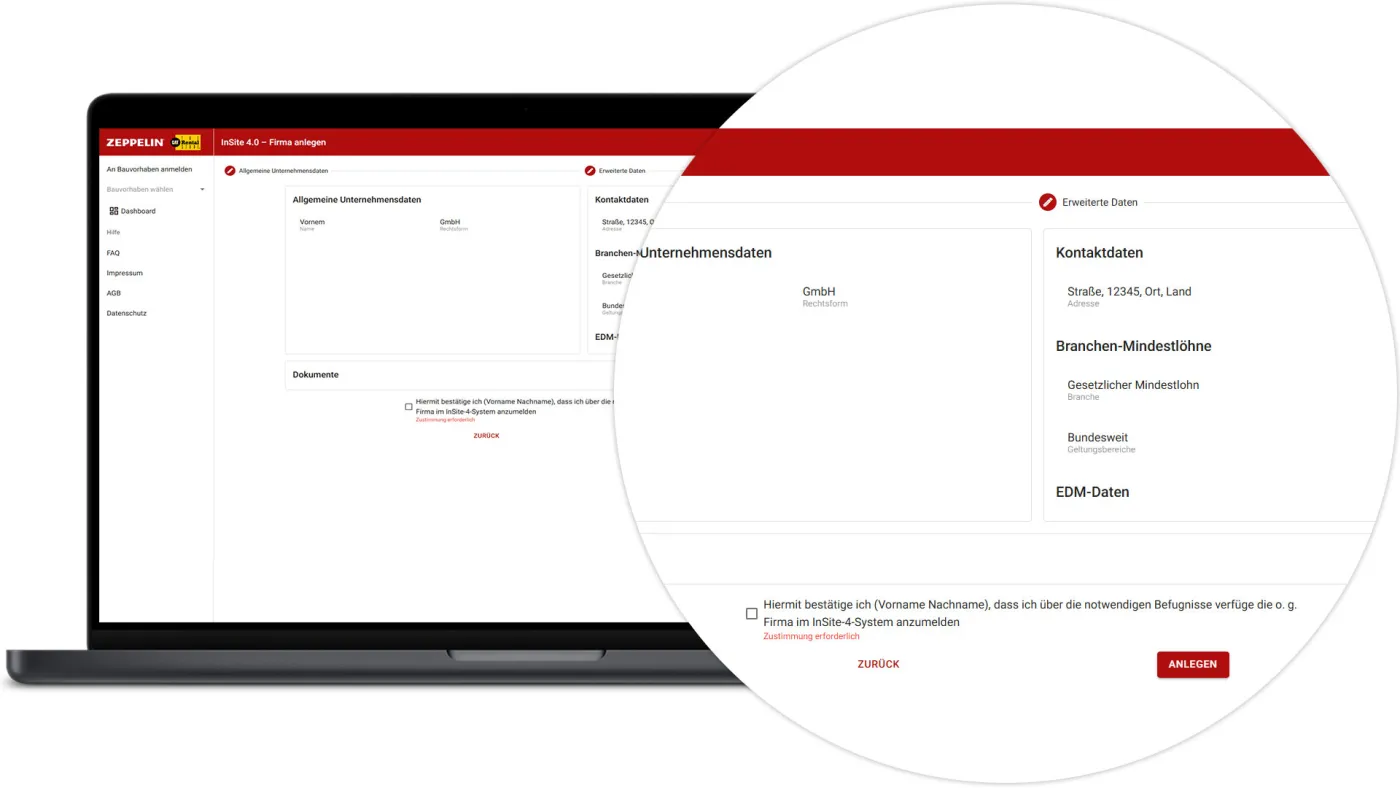This screenshot has width=1400, height=788.
Task: Select FAQ in the sidebar menu
Action: pos(113,253)
